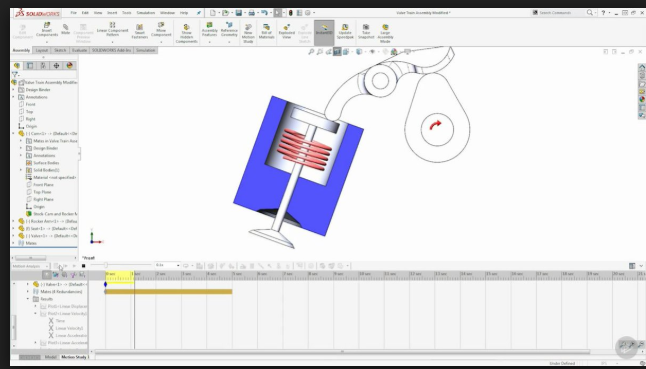Open the Motion Analysis study type dropdown

[30, 266]
